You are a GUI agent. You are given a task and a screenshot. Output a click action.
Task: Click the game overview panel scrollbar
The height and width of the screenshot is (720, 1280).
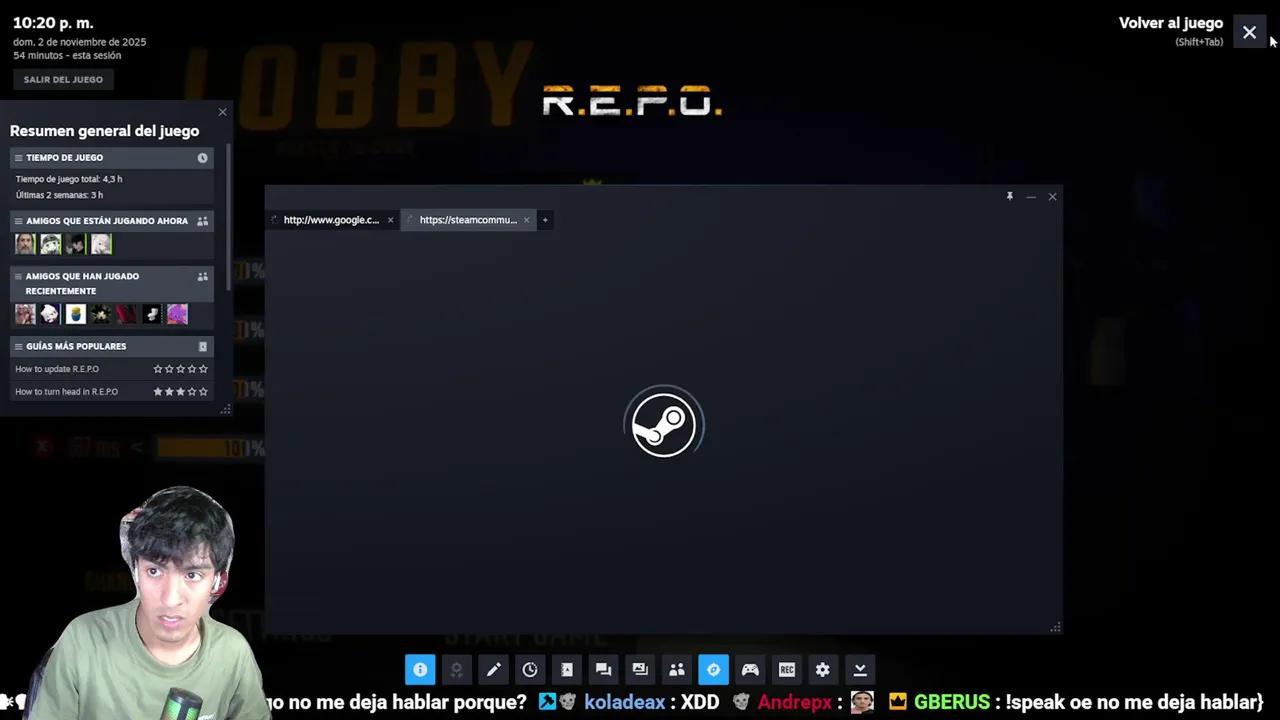(229, 217)
